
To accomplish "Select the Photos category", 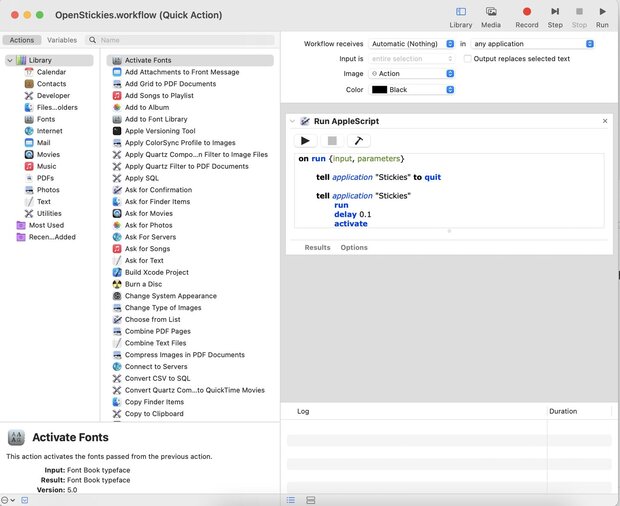I will [x=48, y=190].
